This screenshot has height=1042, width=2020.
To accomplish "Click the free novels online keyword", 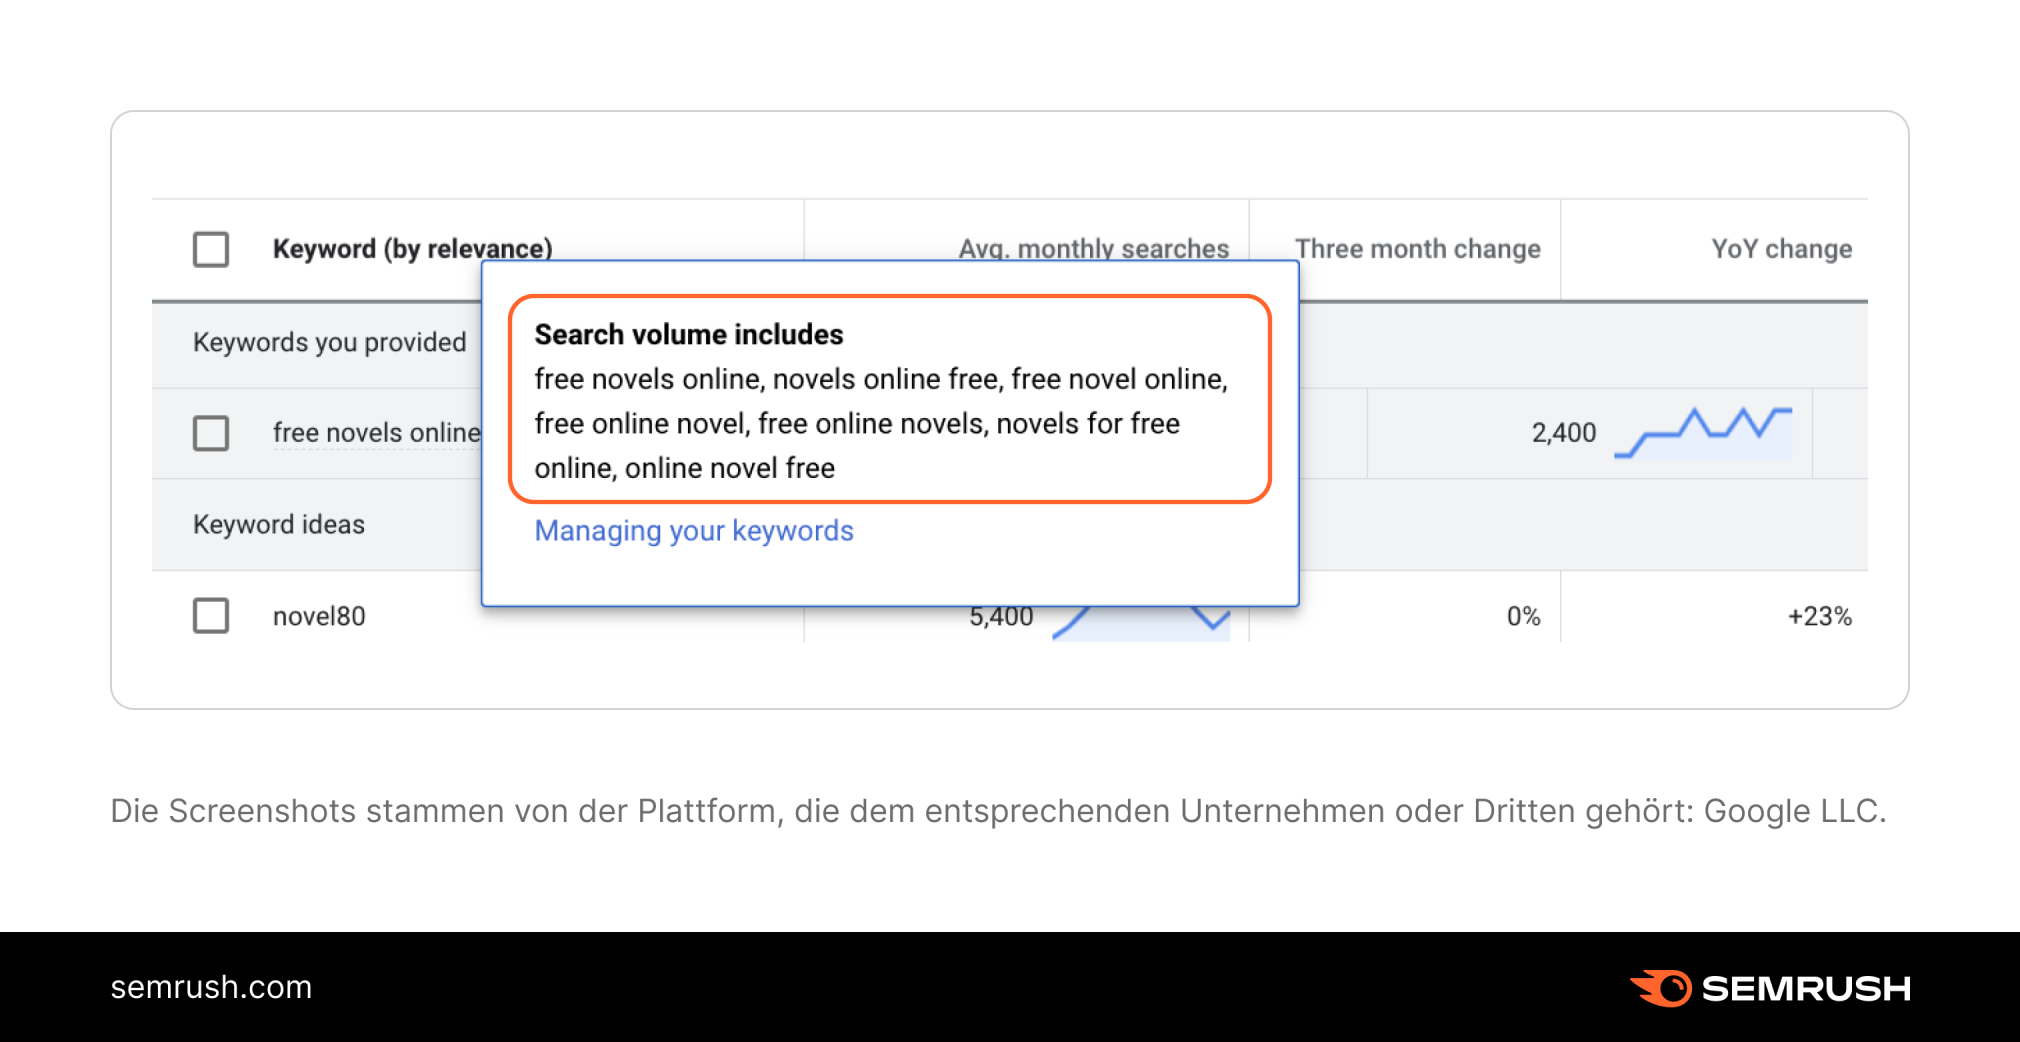I will click(376, 433).
